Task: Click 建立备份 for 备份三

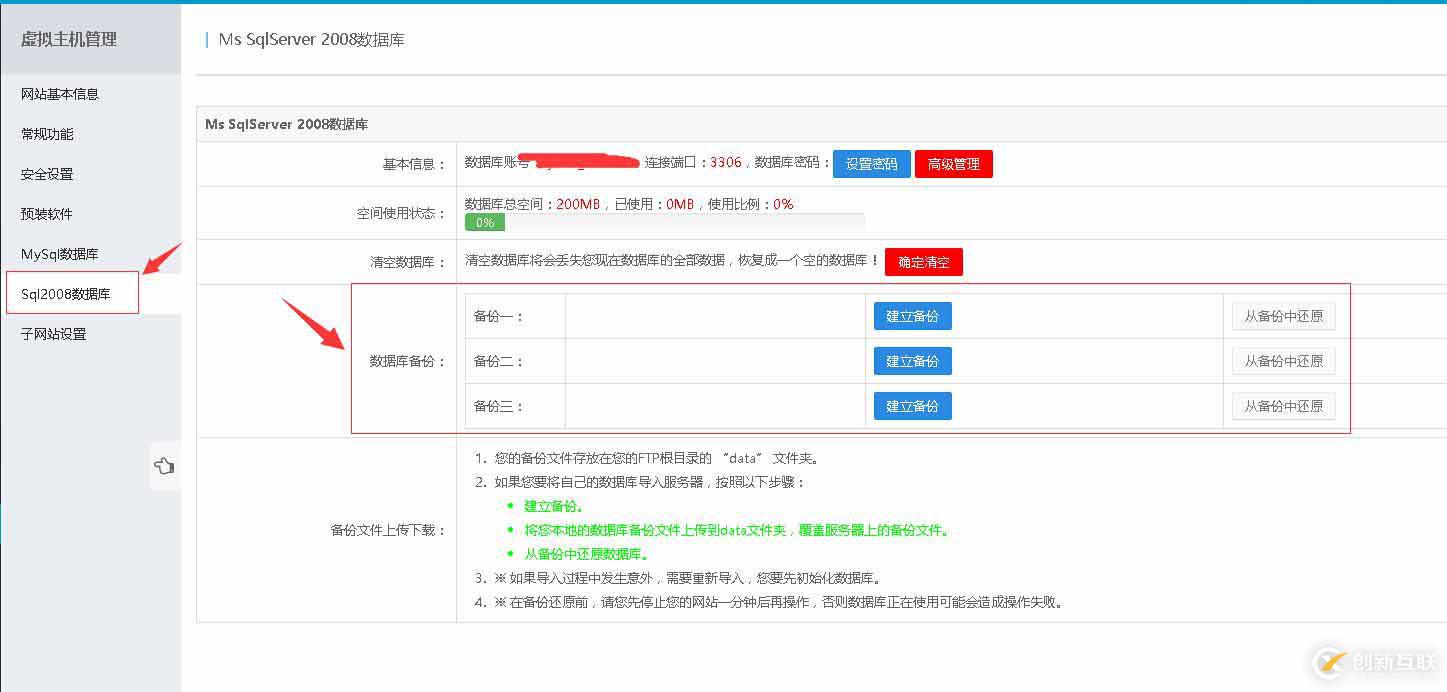Action: [x=913, y=406]
